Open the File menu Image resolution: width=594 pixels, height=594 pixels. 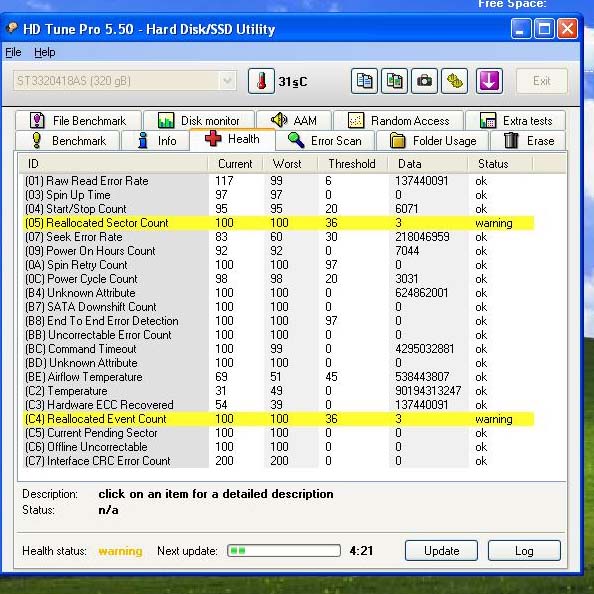pos(13,52)
